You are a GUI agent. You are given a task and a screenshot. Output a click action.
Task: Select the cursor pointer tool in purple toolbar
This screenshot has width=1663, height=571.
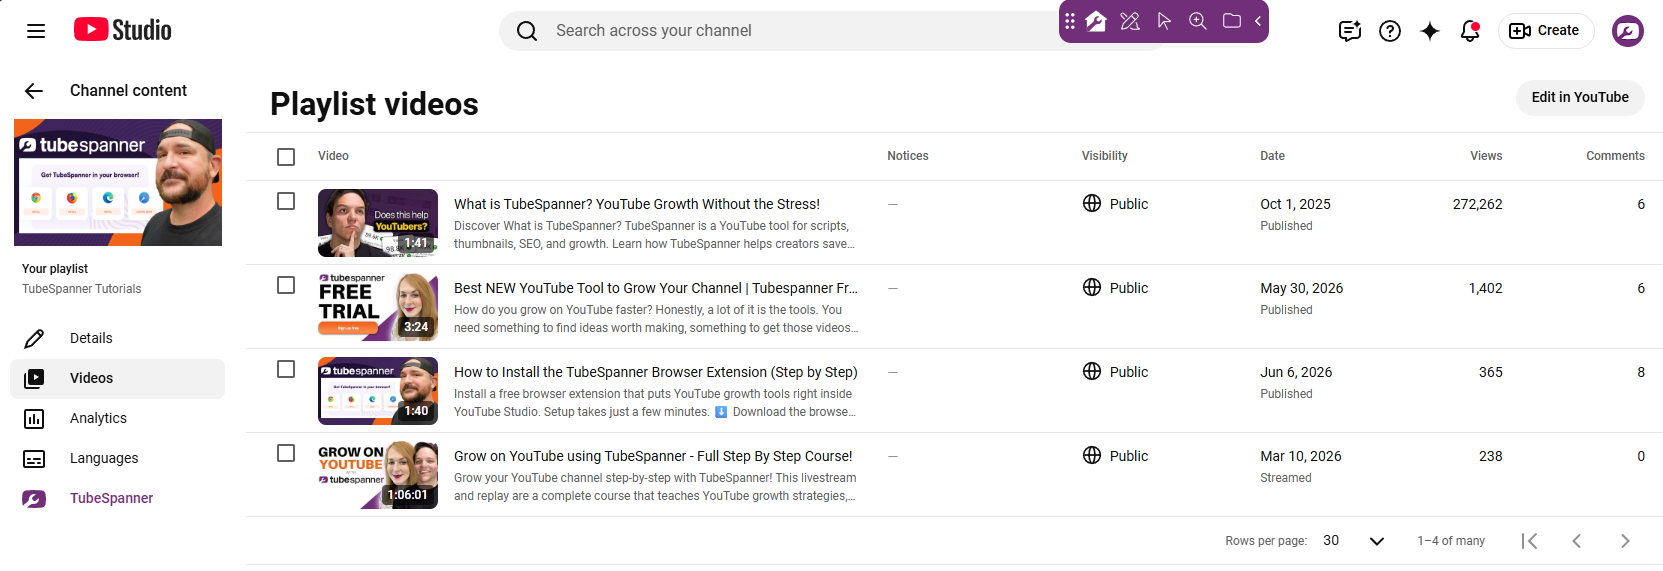coord(1164,21)
